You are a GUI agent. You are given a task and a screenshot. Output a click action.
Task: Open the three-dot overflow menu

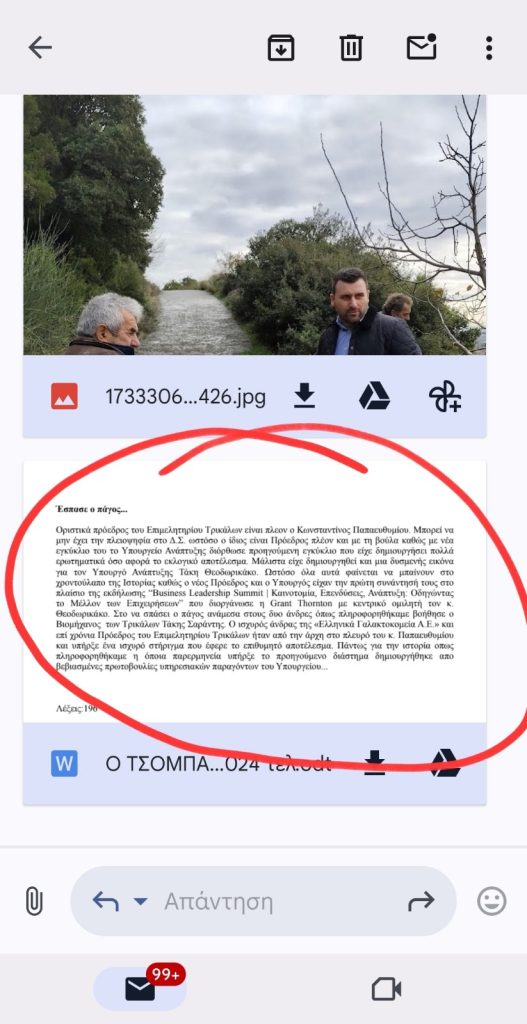click(488, 48)
